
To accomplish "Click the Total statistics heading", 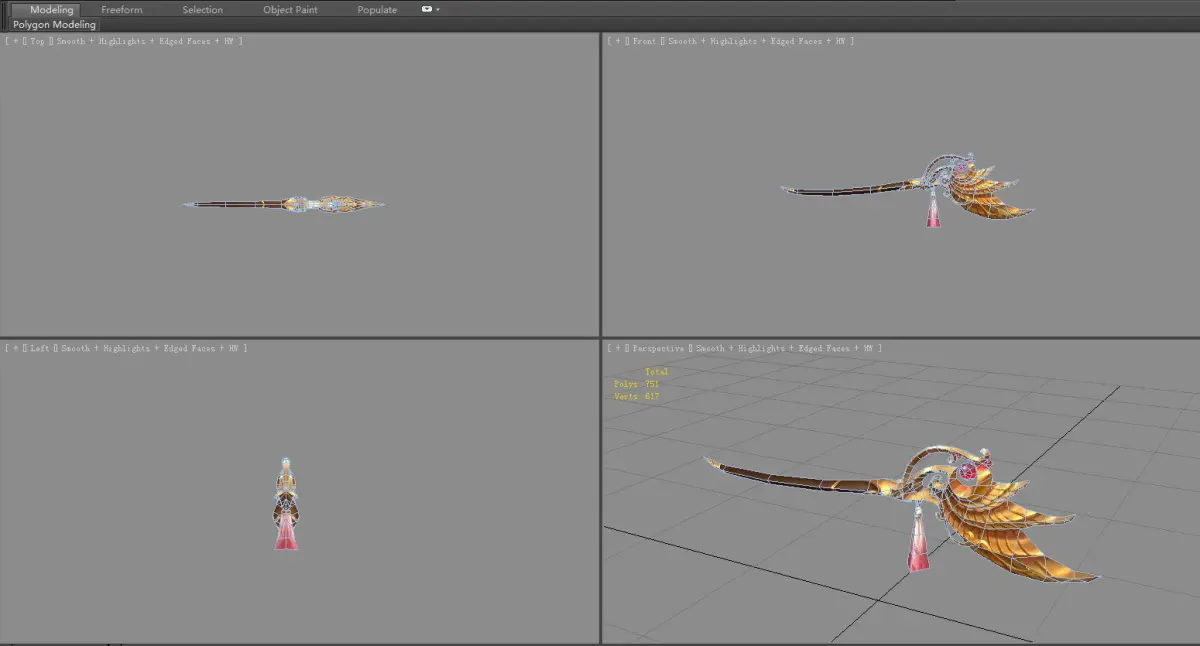I will click(x=656, y=372).
